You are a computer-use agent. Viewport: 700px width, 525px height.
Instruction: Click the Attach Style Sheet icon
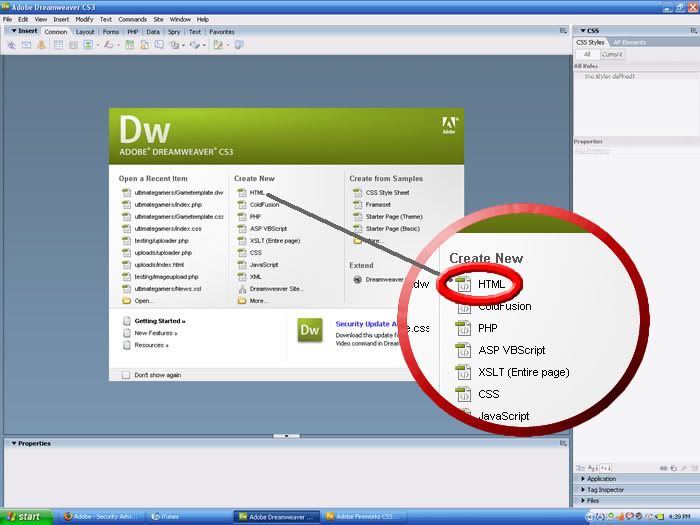pos(663,468)
